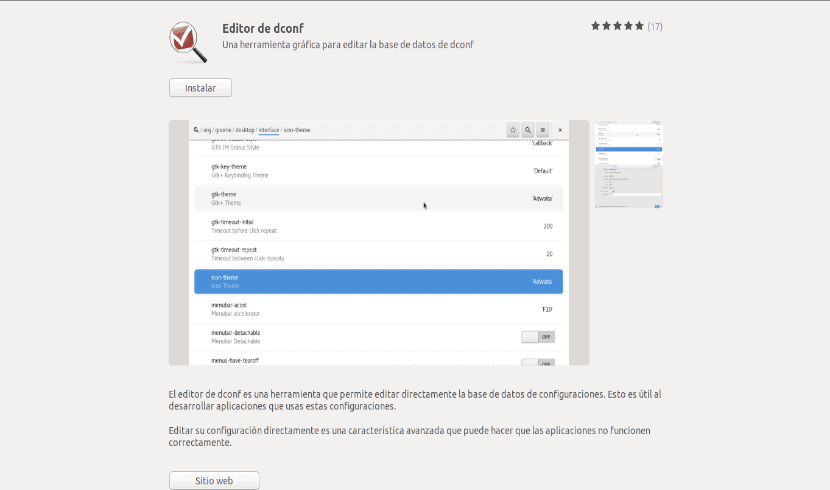This screenshot has height=490, width=830.
Task: Toggle the menubar-detachable OFF switch
Action: (x=538, y=337)
